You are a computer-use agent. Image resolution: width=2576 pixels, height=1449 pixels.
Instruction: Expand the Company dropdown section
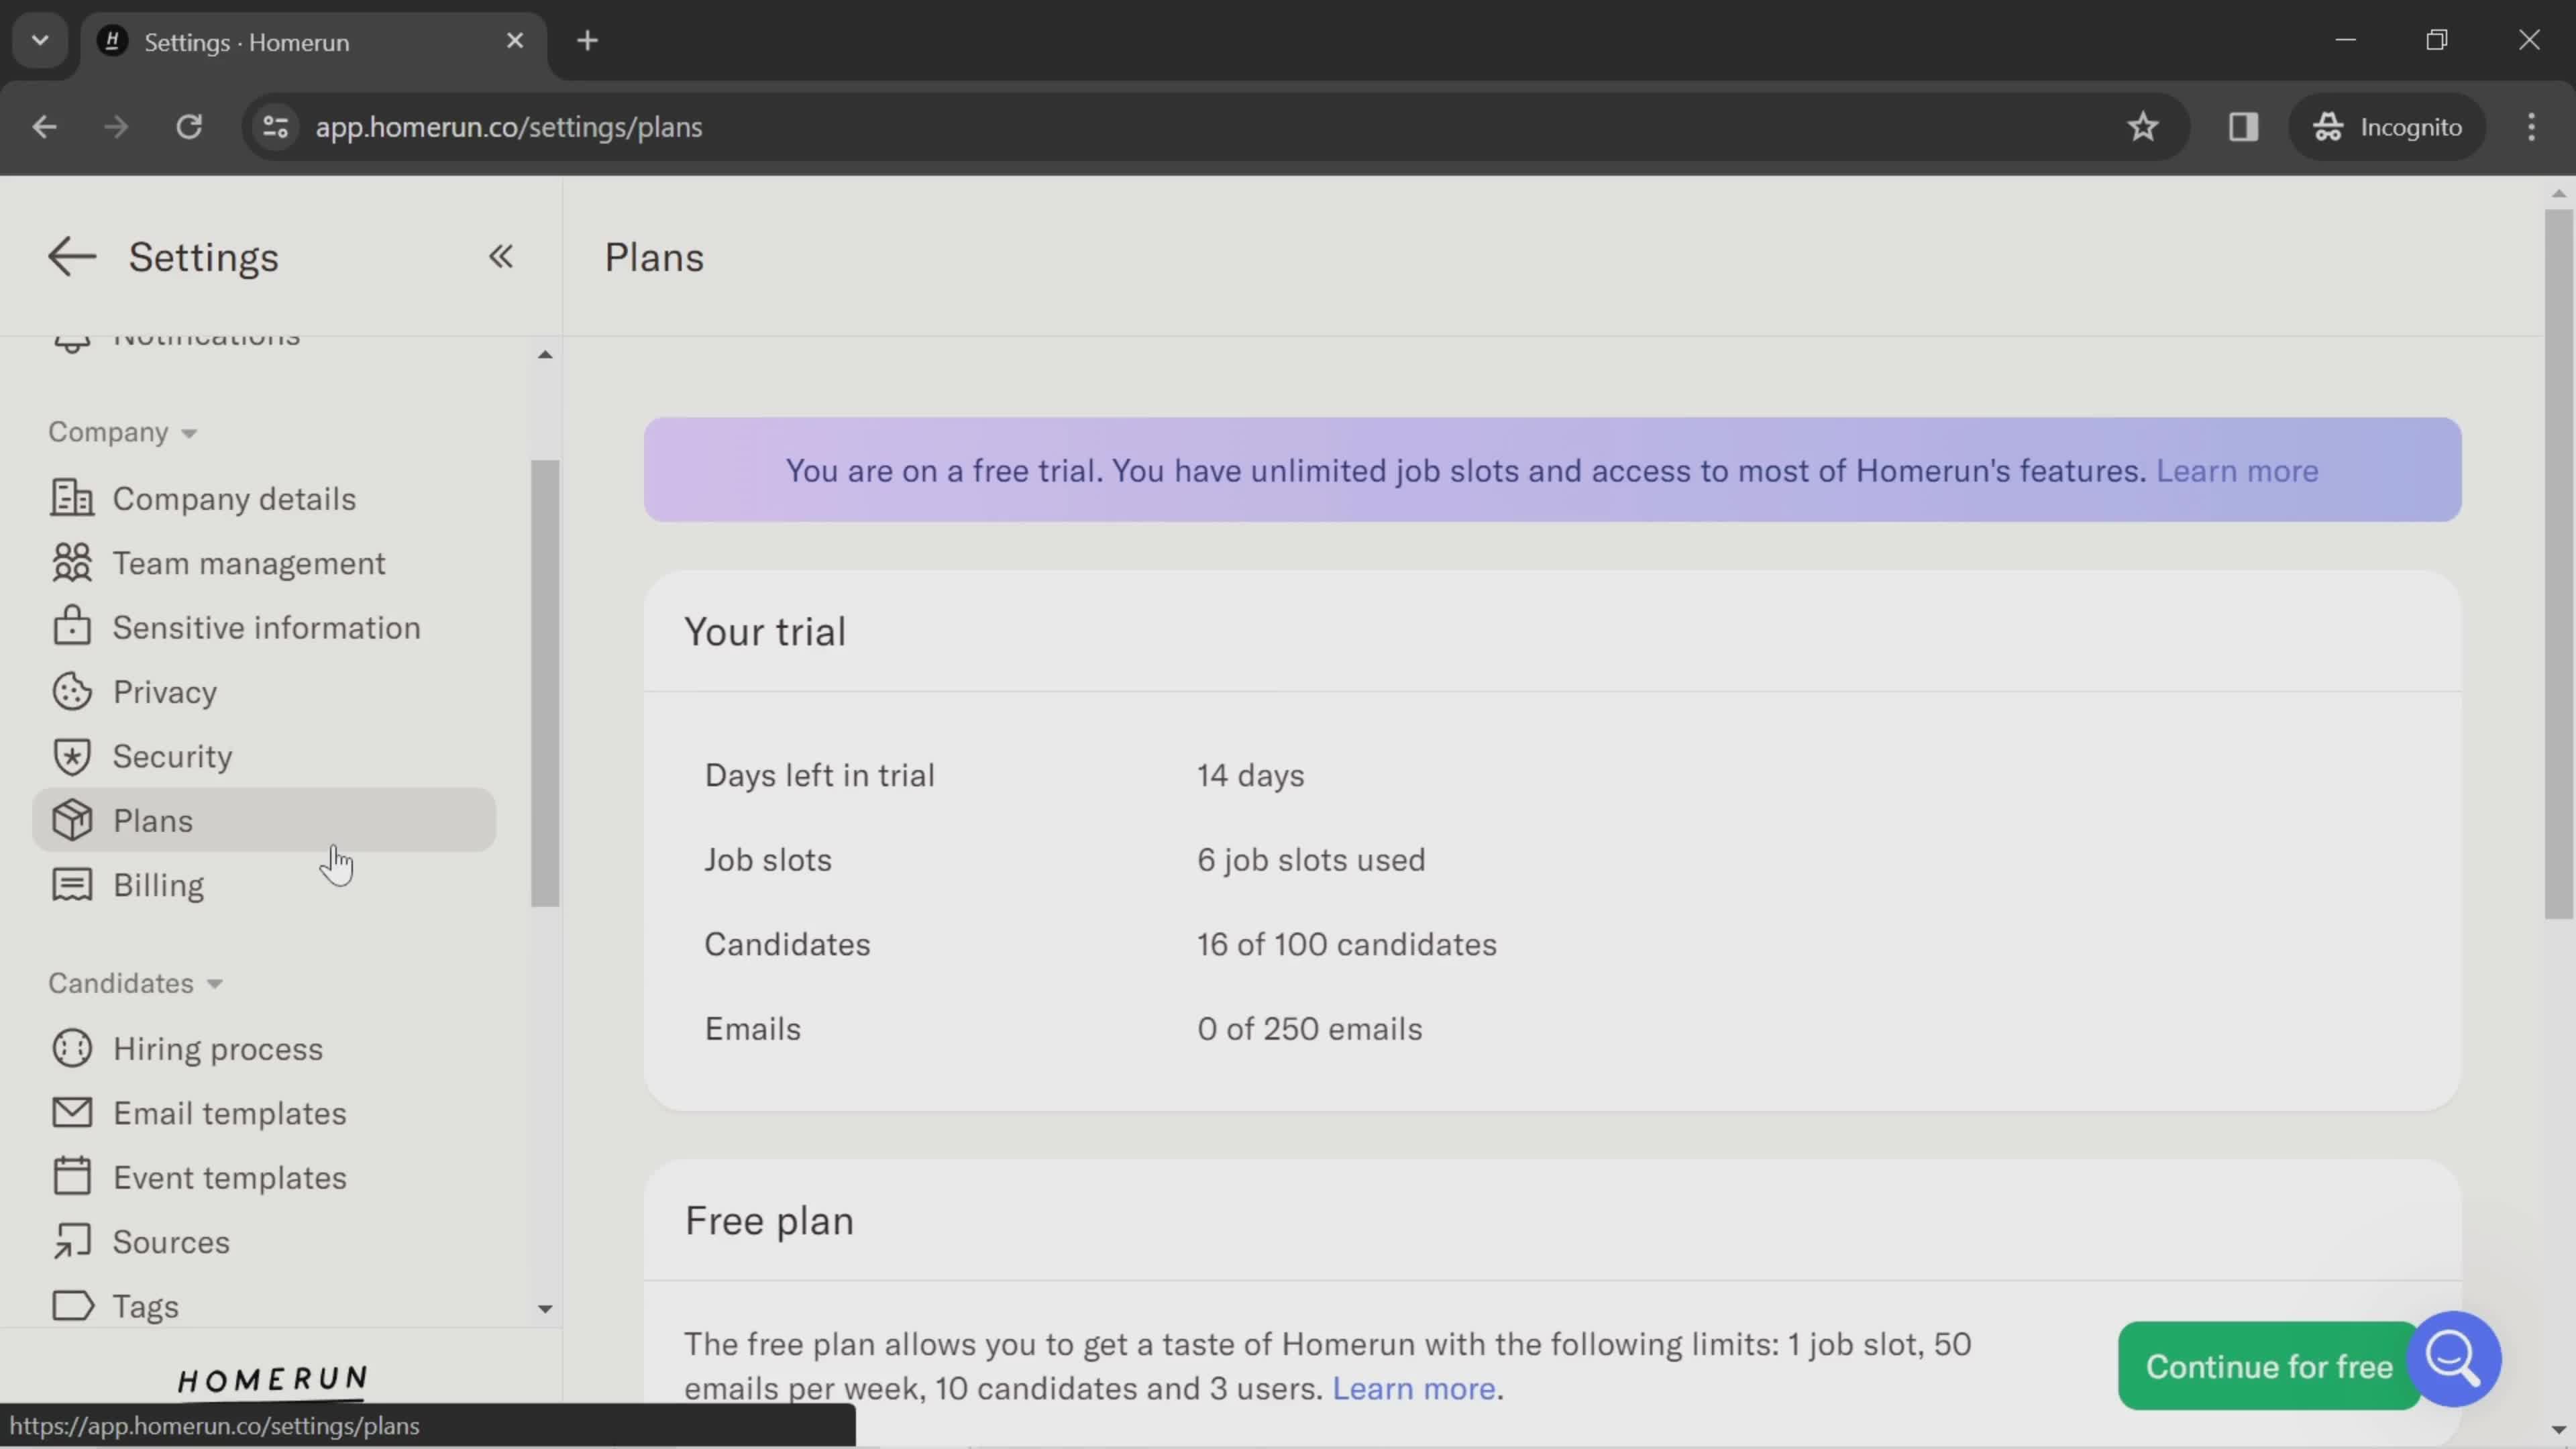tap(119, 432)
